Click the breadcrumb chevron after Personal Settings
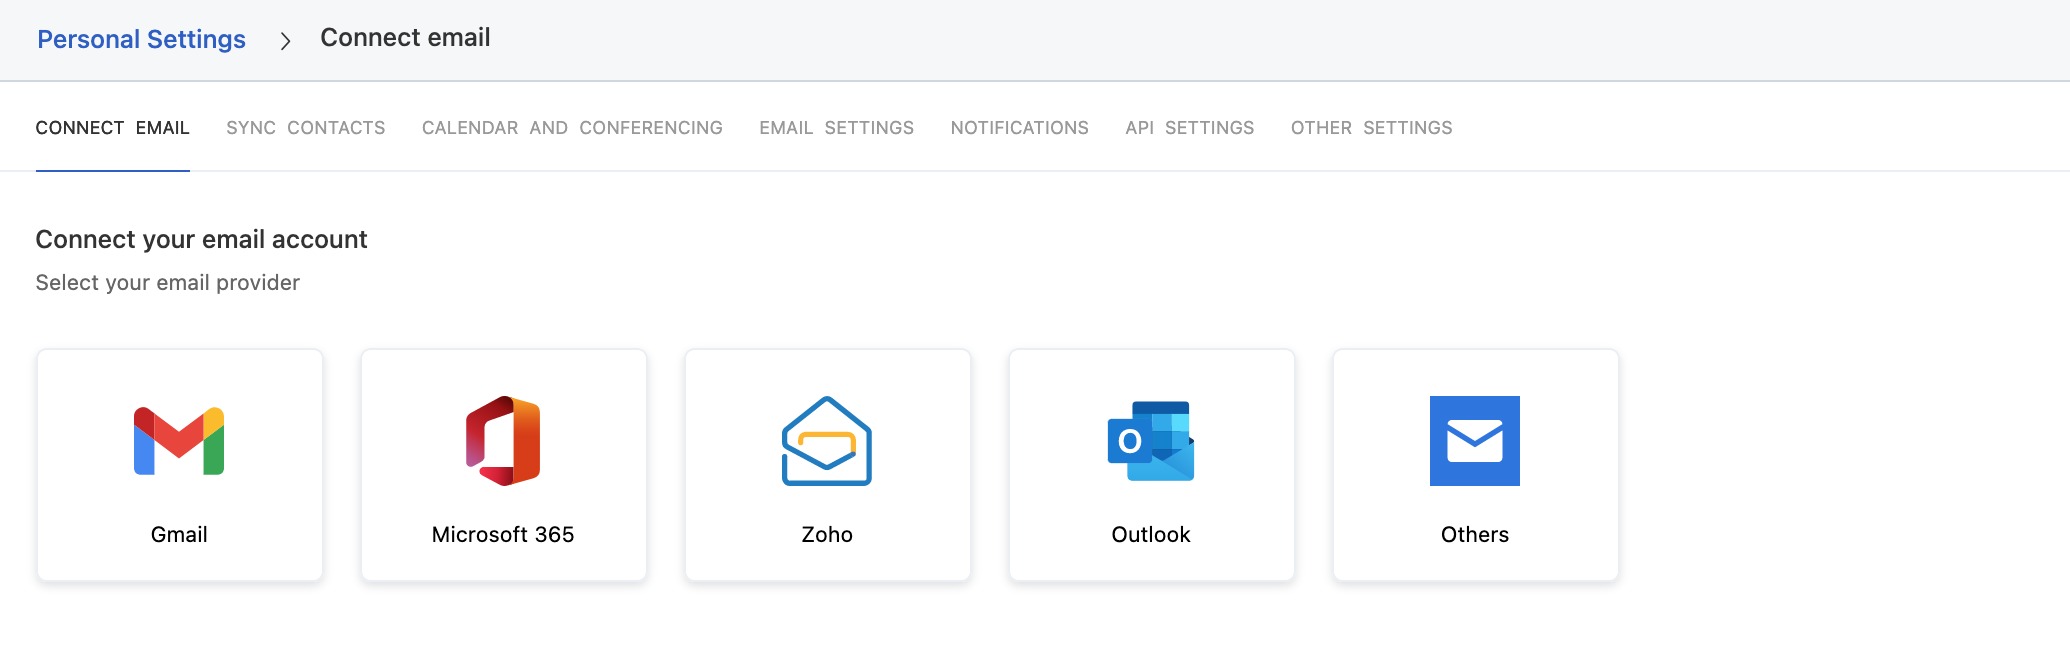This screenshot has height=672, width=2070. click(x=285, y=41)
